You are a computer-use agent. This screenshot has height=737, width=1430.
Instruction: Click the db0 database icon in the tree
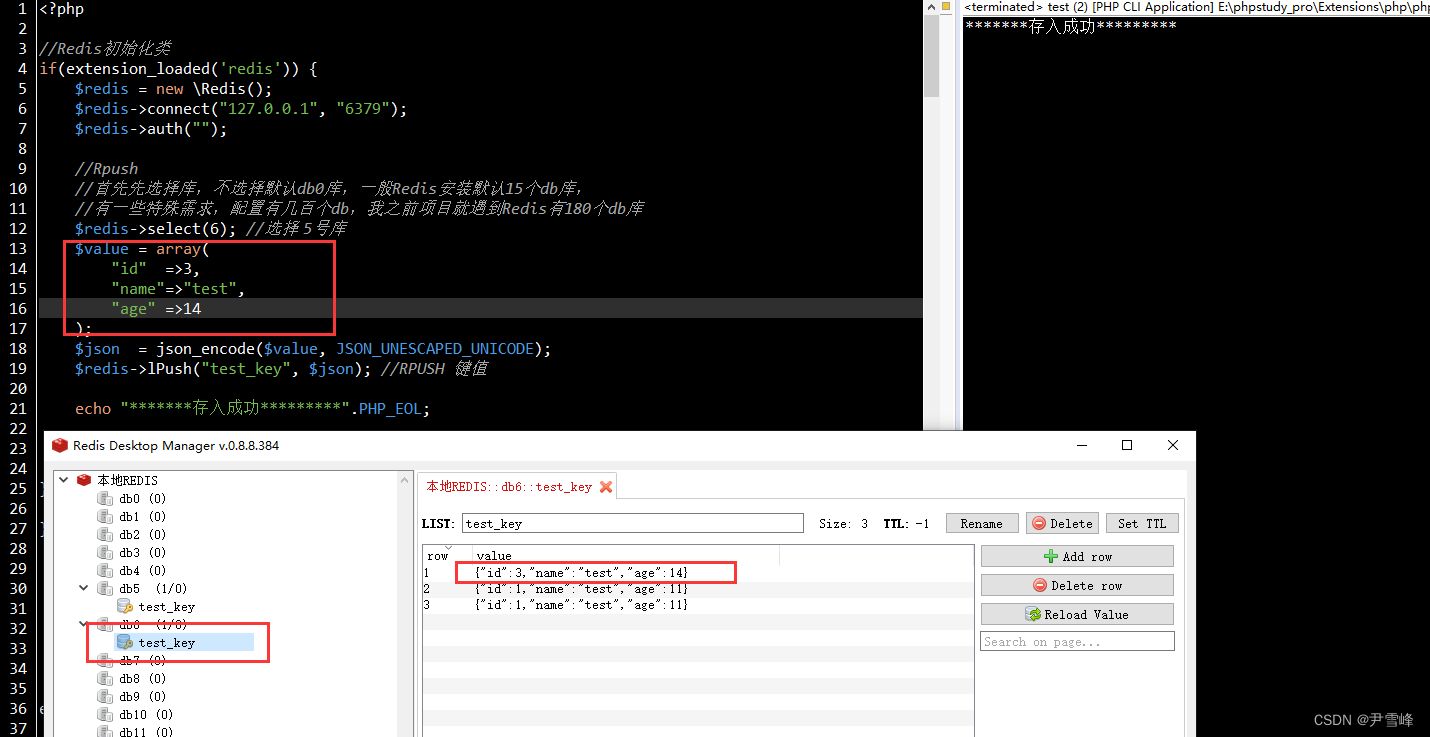coord(105,499)
